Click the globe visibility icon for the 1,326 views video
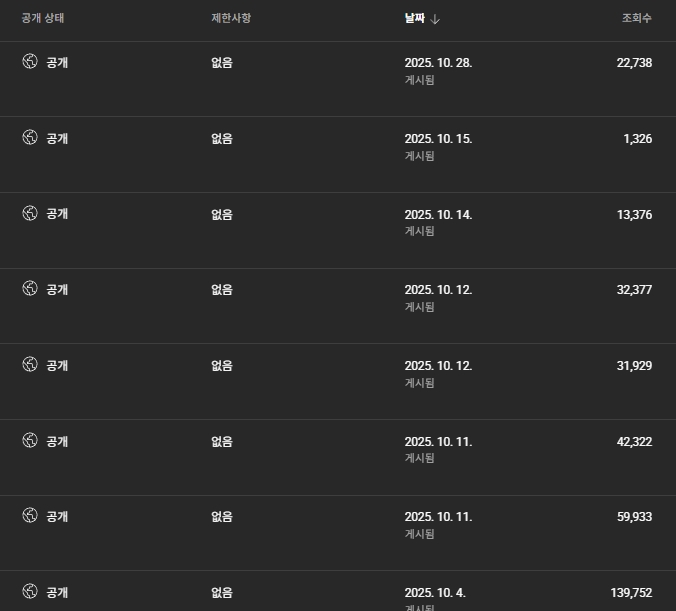Viewport: 676px width, 611px height. click(30, 138)
